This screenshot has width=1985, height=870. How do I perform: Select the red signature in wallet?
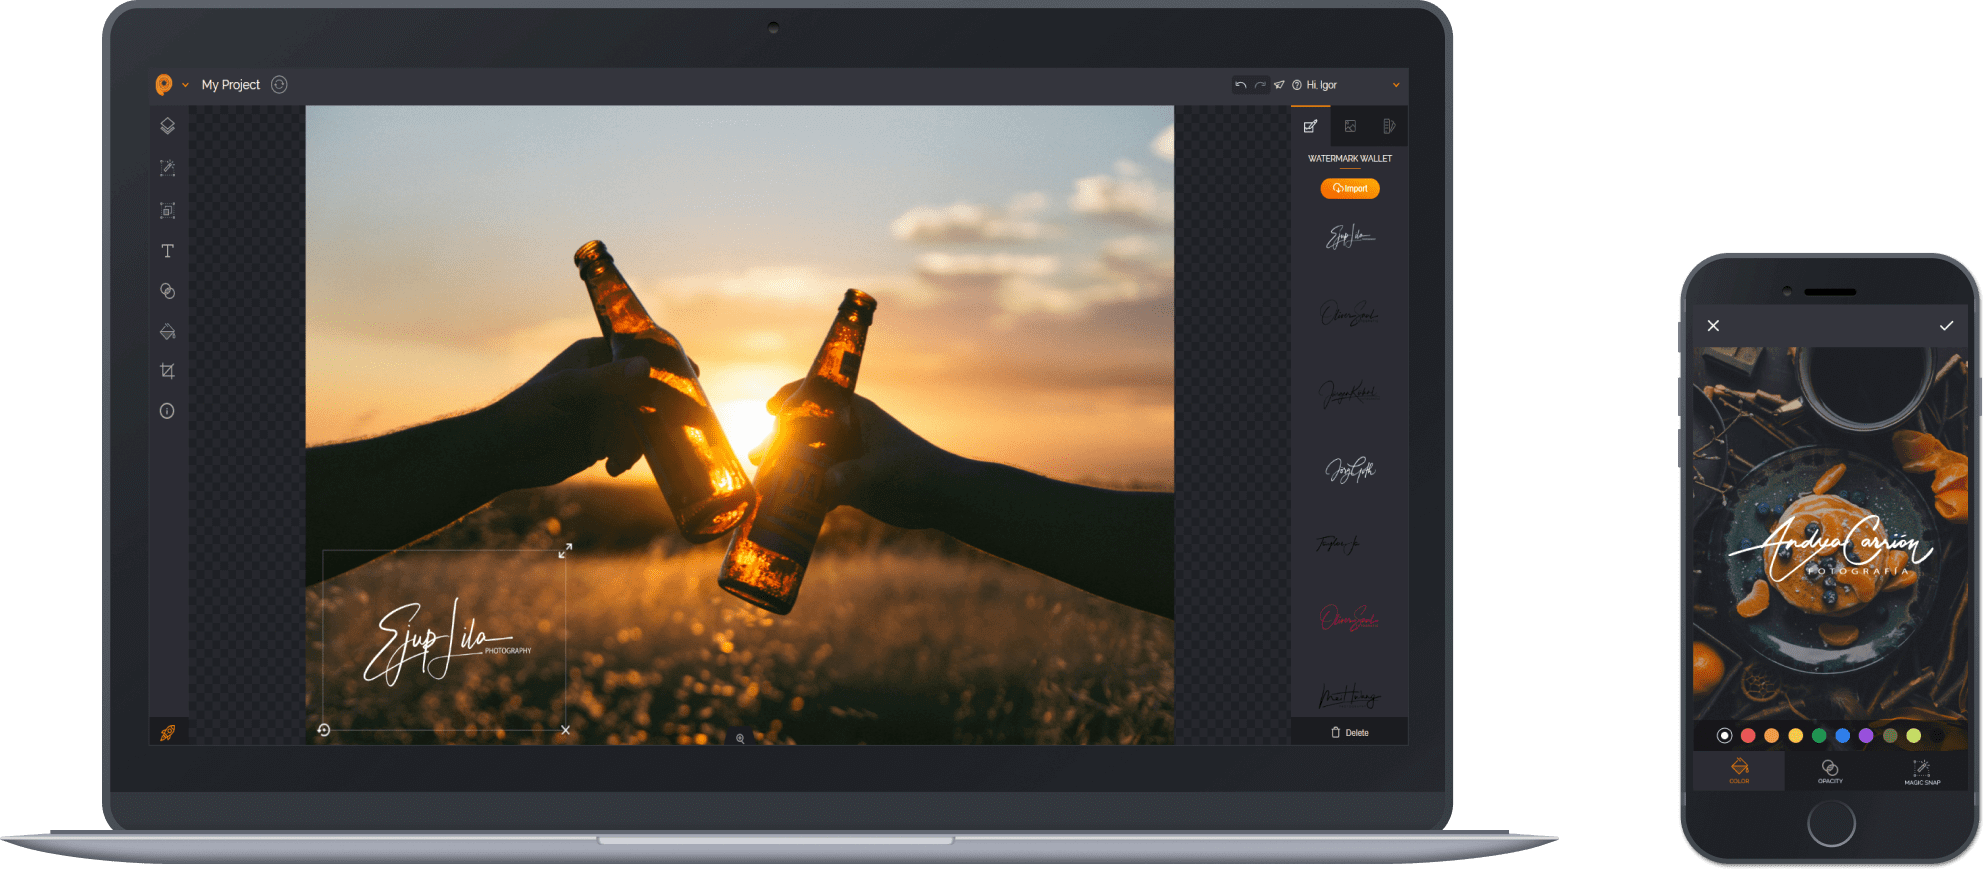pyautogui.click(x=1350, y=618)
